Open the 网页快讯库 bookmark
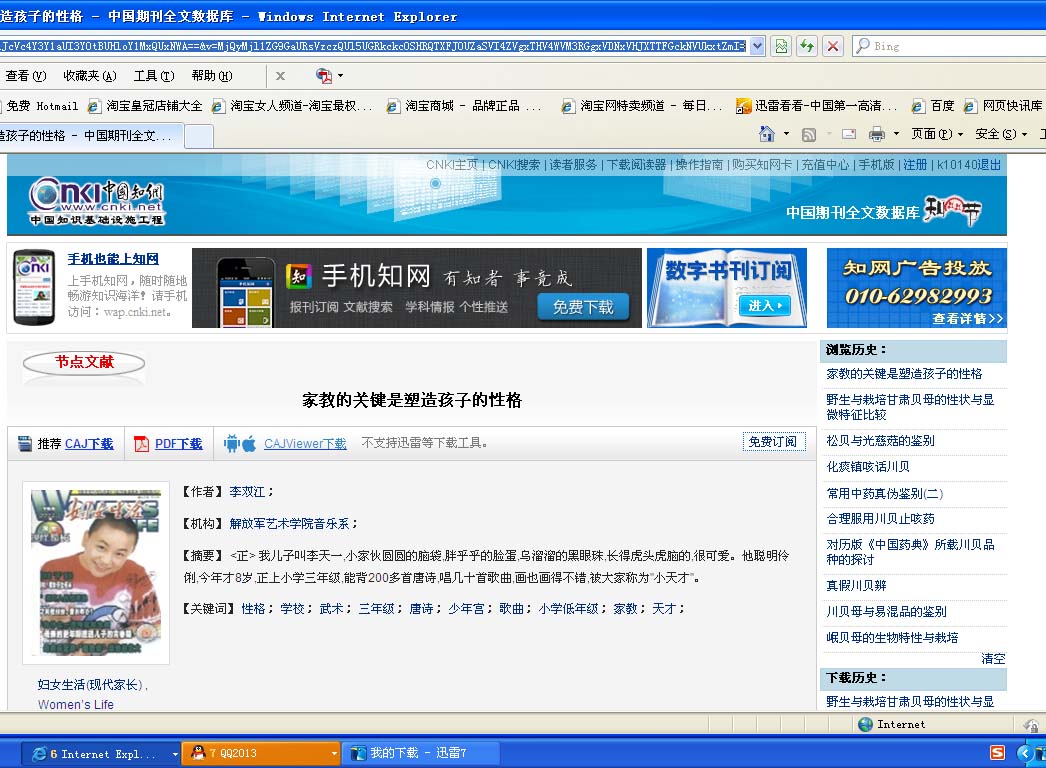This screenshot has height=768, width=1046. coord(1003,106)
